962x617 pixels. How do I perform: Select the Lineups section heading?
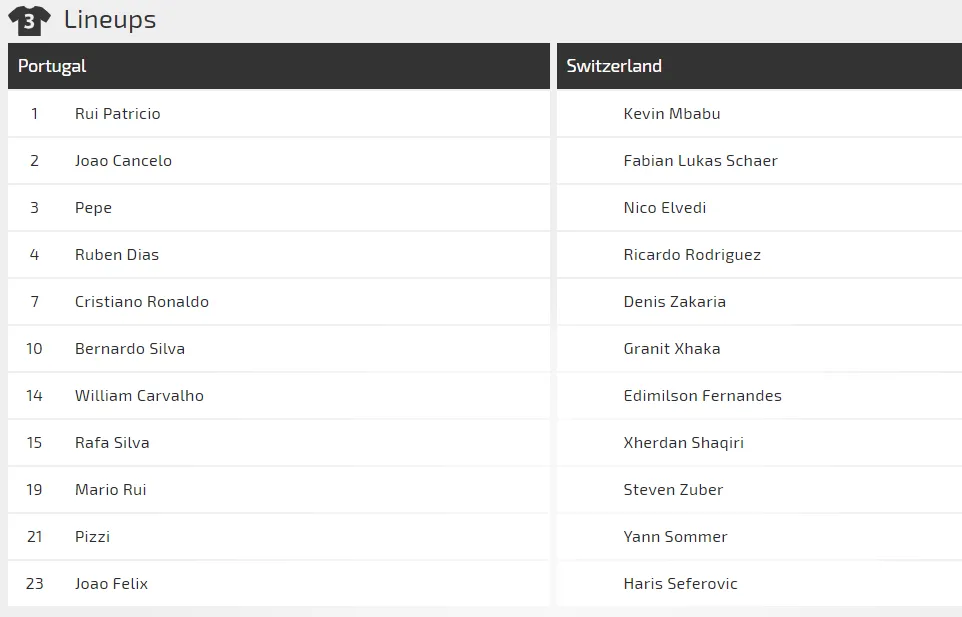coord(110,20)
